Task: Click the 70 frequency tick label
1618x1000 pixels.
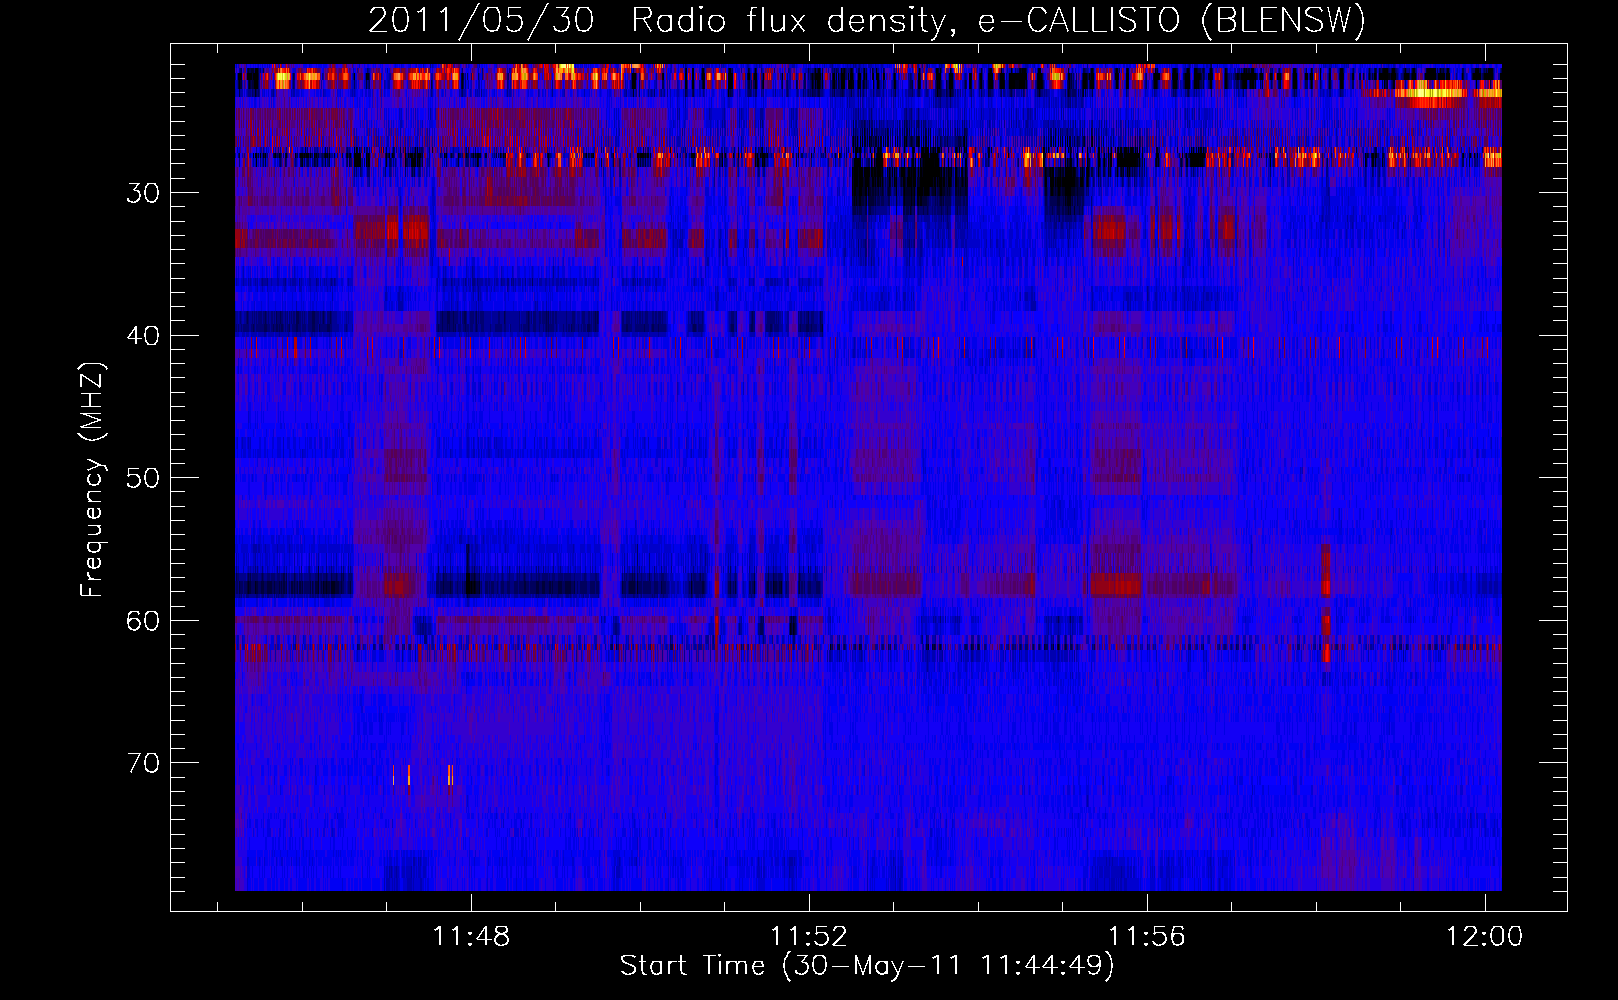Action: click(x=143, y=763)
